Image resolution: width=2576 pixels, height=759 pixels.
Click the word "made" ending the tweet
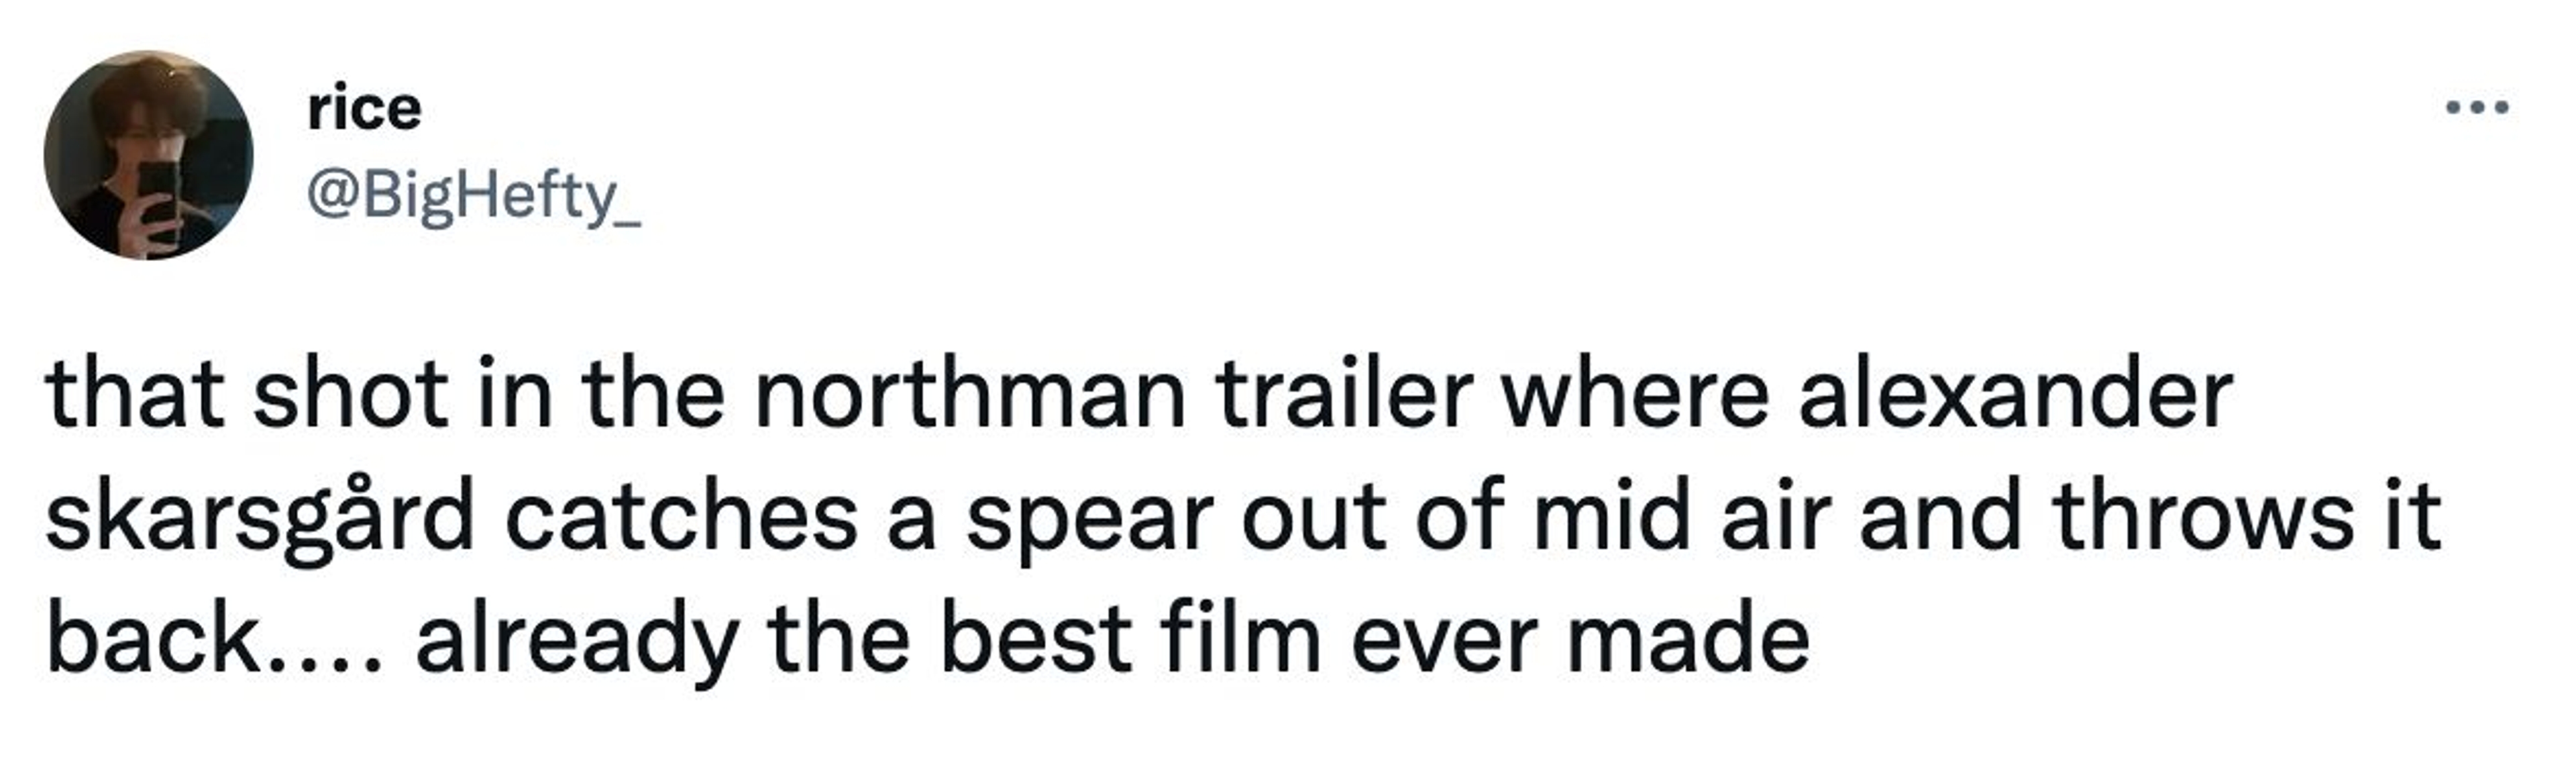tap(1688, 640)
